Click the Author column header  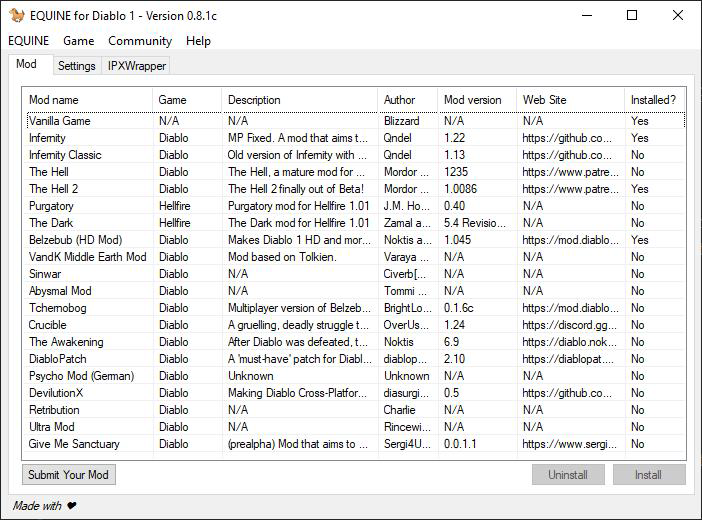[x=407, y=100]
